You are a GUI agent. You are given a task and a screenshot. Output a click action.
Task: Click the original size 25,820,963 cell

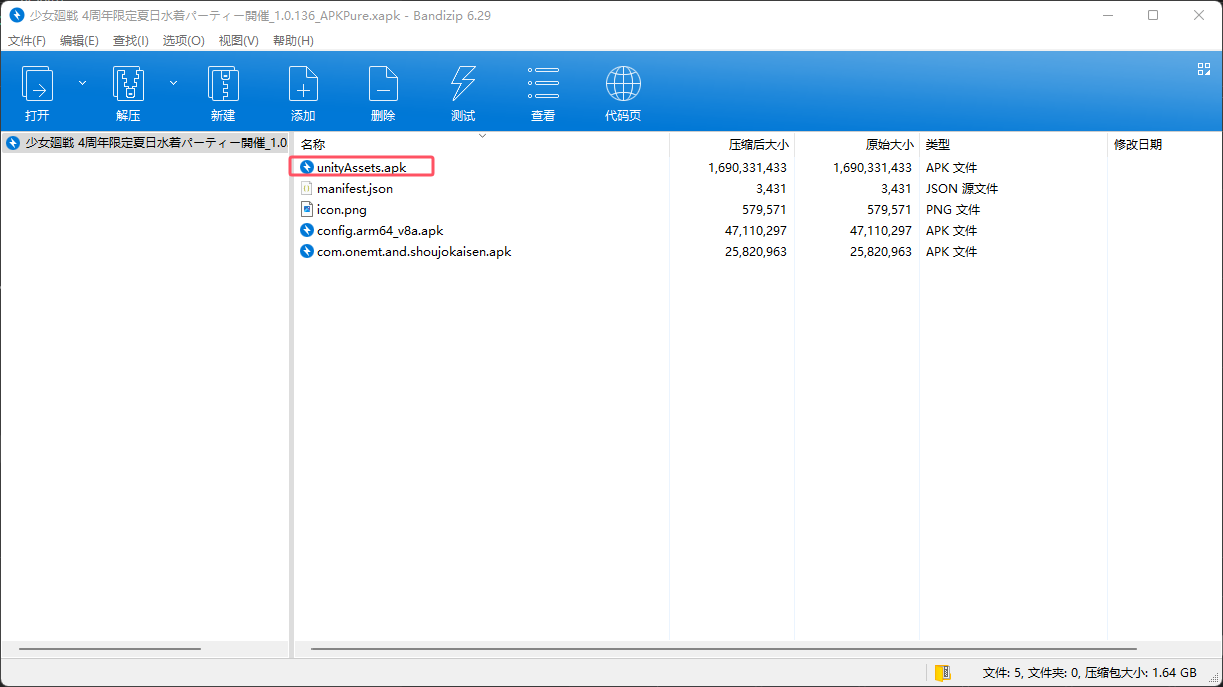[x=881, y=251]
